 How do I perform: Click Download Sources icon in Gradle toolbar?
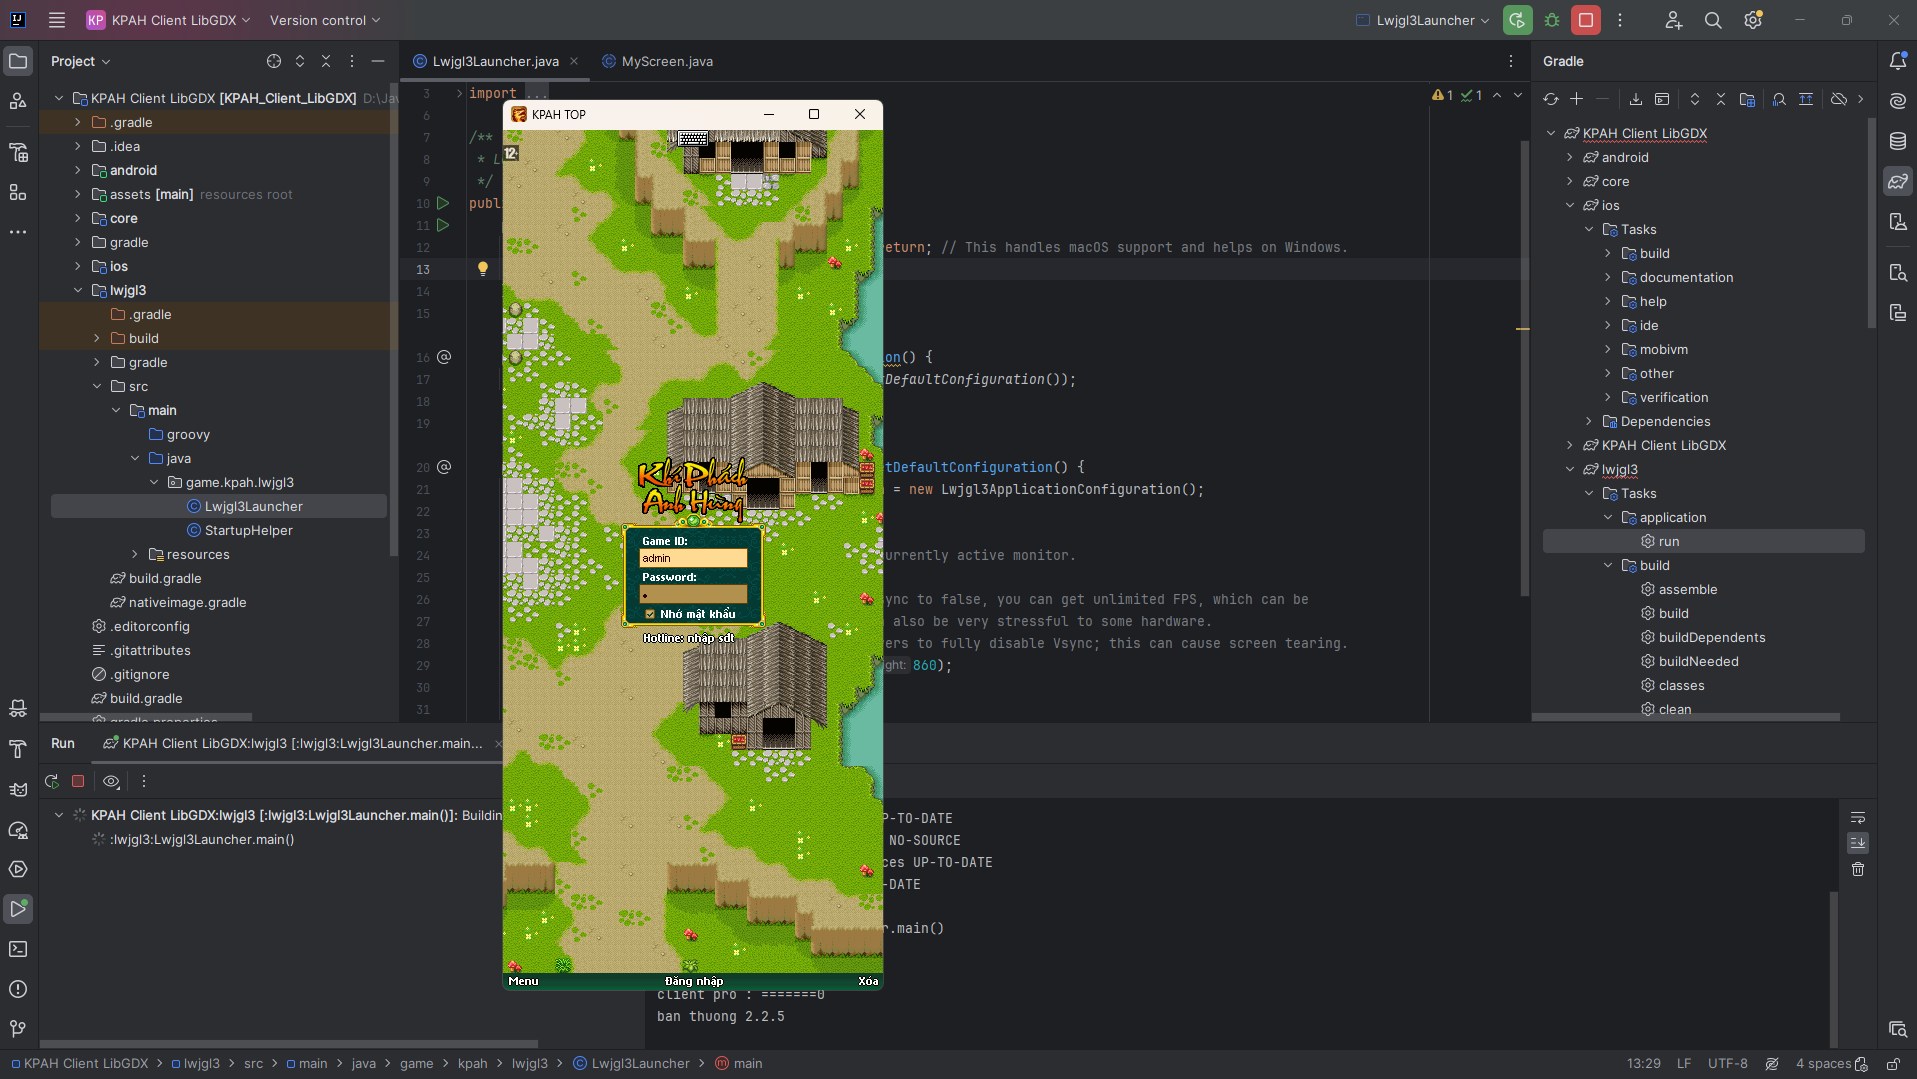[1636, 99]
